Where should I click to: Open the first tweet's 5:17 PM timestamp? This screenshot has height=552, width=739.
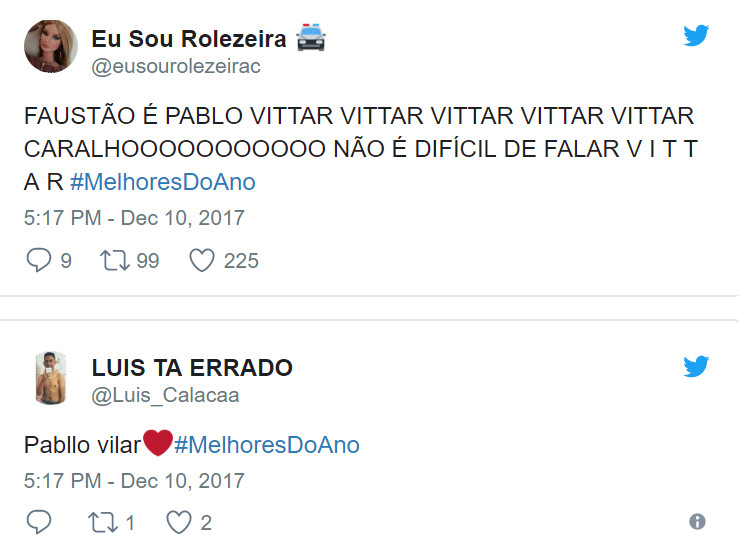134,217
